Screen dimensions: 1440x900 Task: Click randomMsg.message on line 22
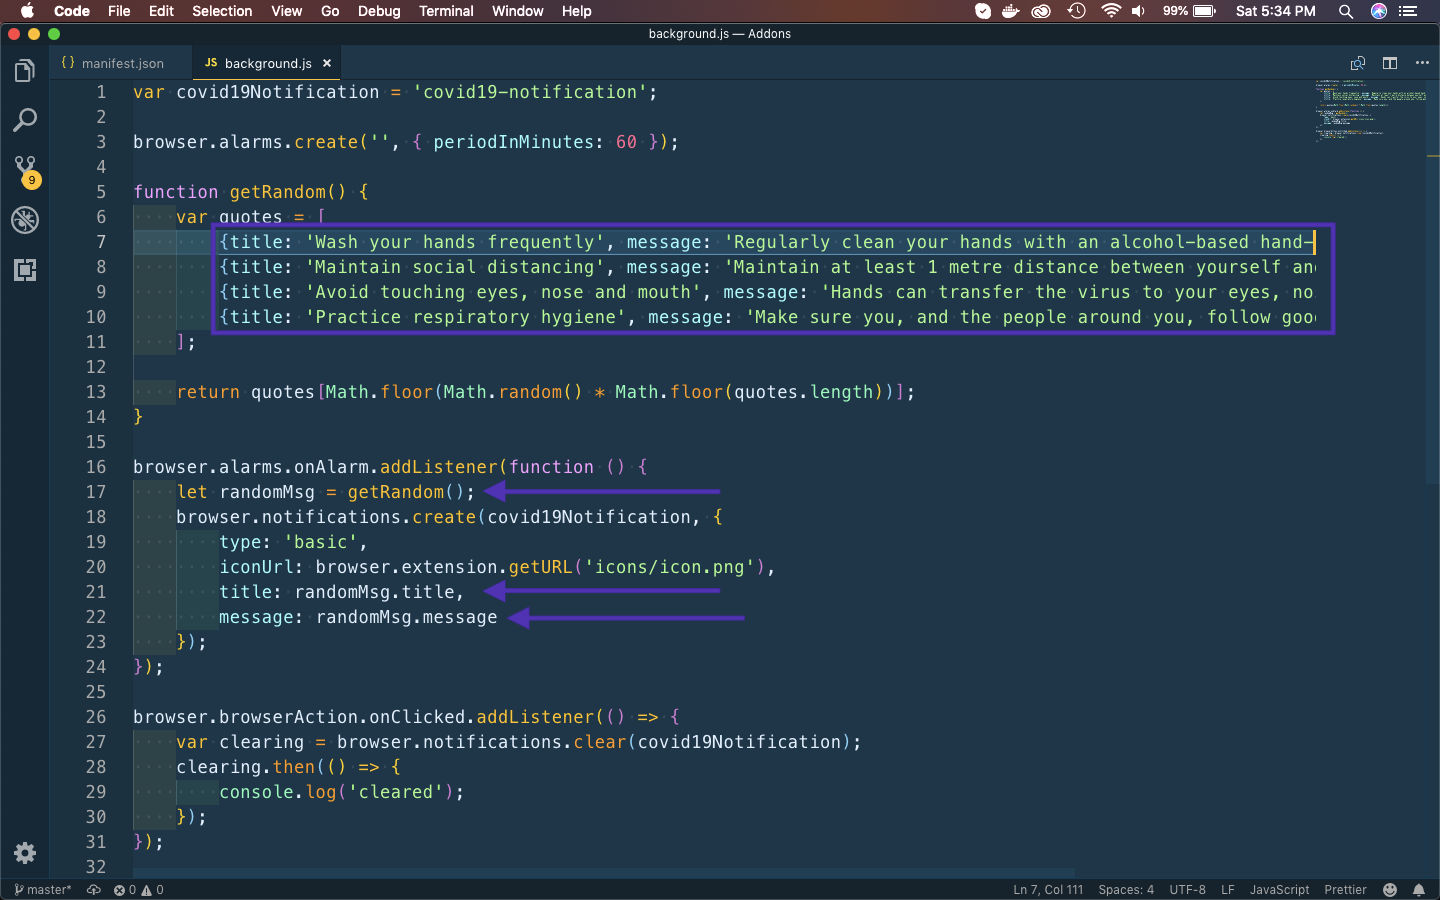click(x=406, y=617)
